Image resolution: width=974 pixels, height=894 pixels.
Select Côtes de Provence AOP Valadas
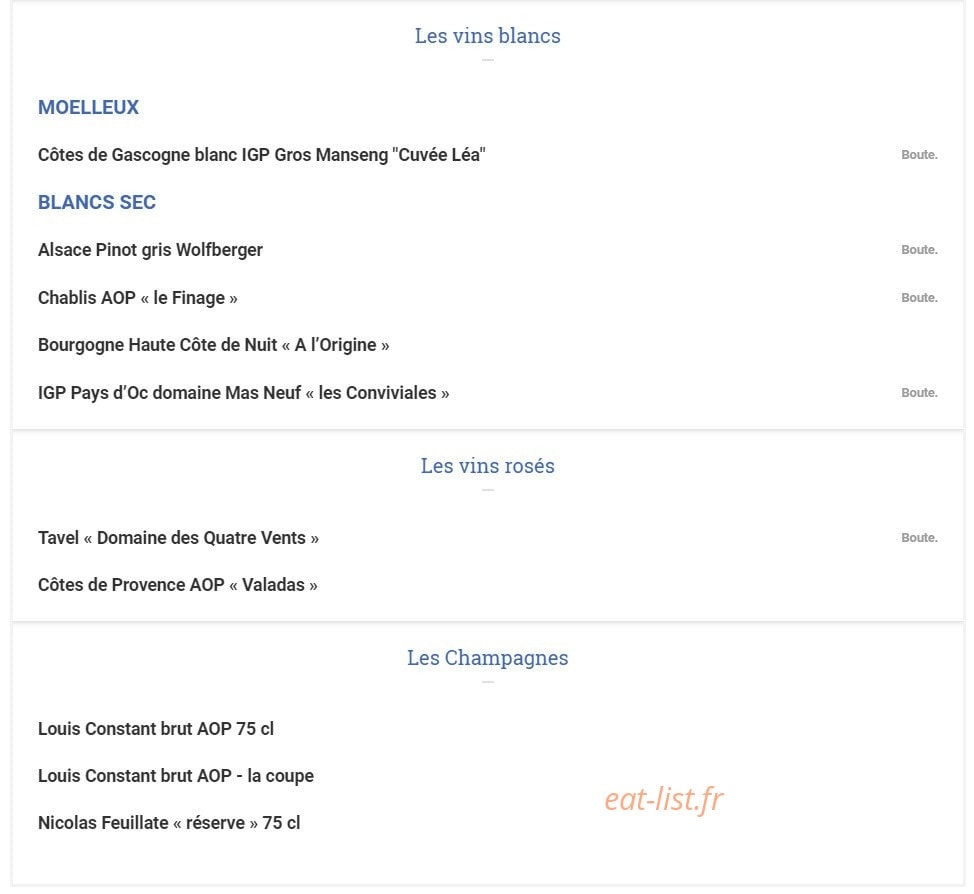[x=178, y=585]
